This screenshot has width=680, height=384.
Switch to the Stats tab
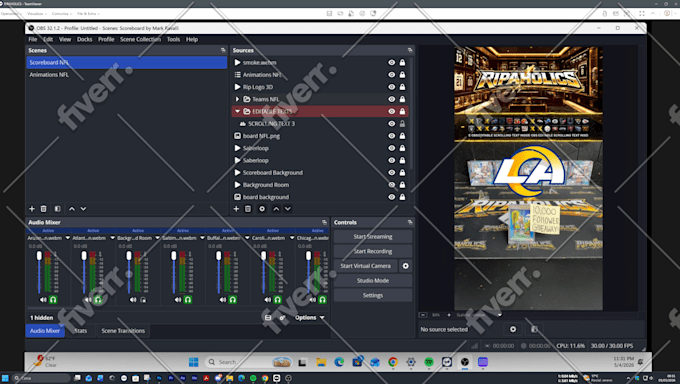(x=81, y=331)
